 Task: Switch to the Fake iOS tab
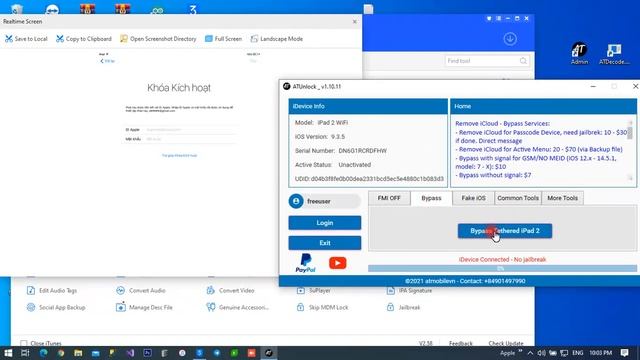pos(473,198)
